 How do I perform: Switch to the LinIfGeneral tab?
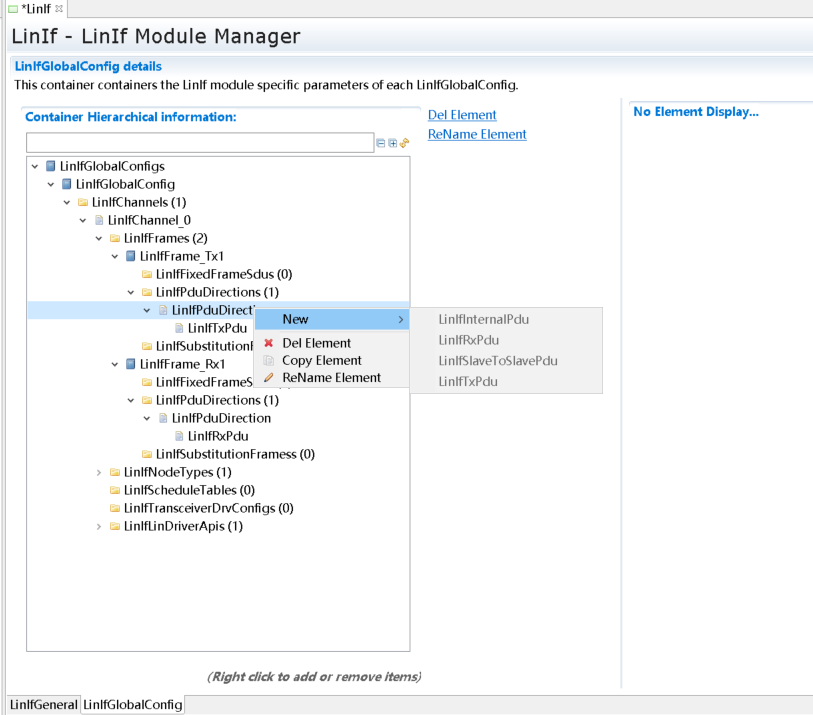point(43,705)
